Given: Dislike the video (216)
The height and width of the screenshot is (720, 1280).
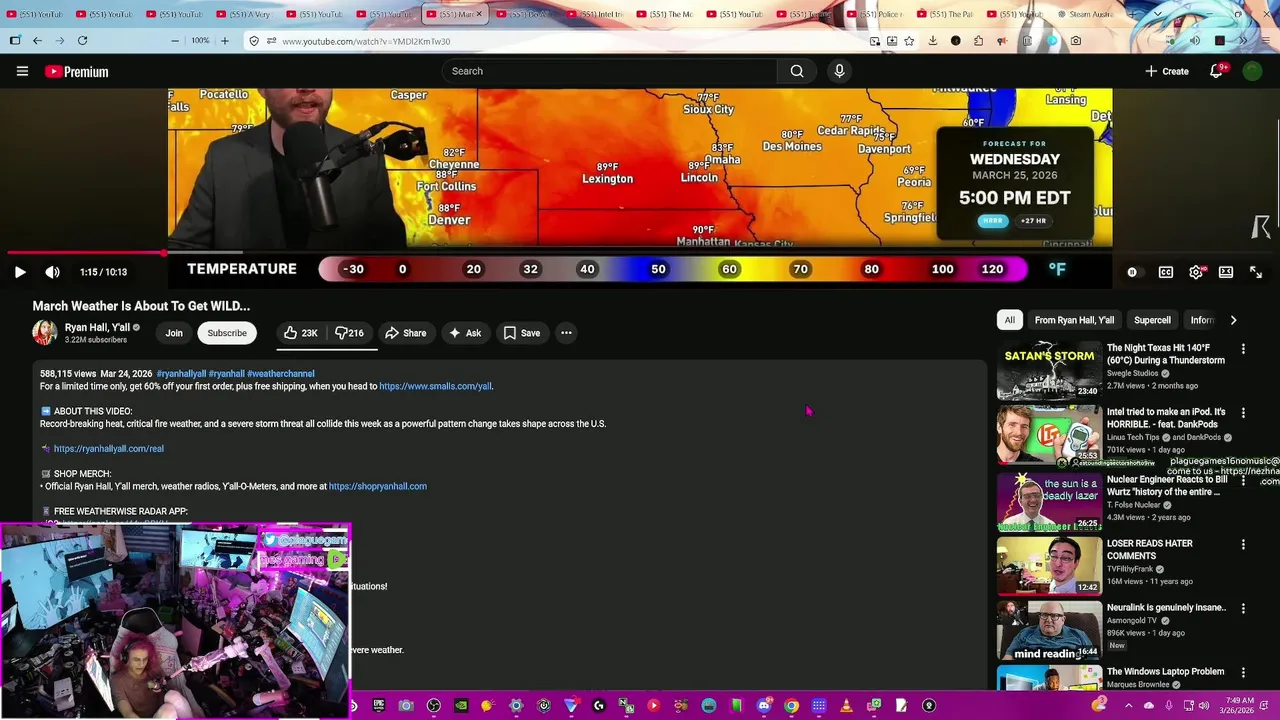Looking at the screenshot, I should pyautogui.click(x=352, y=333).
